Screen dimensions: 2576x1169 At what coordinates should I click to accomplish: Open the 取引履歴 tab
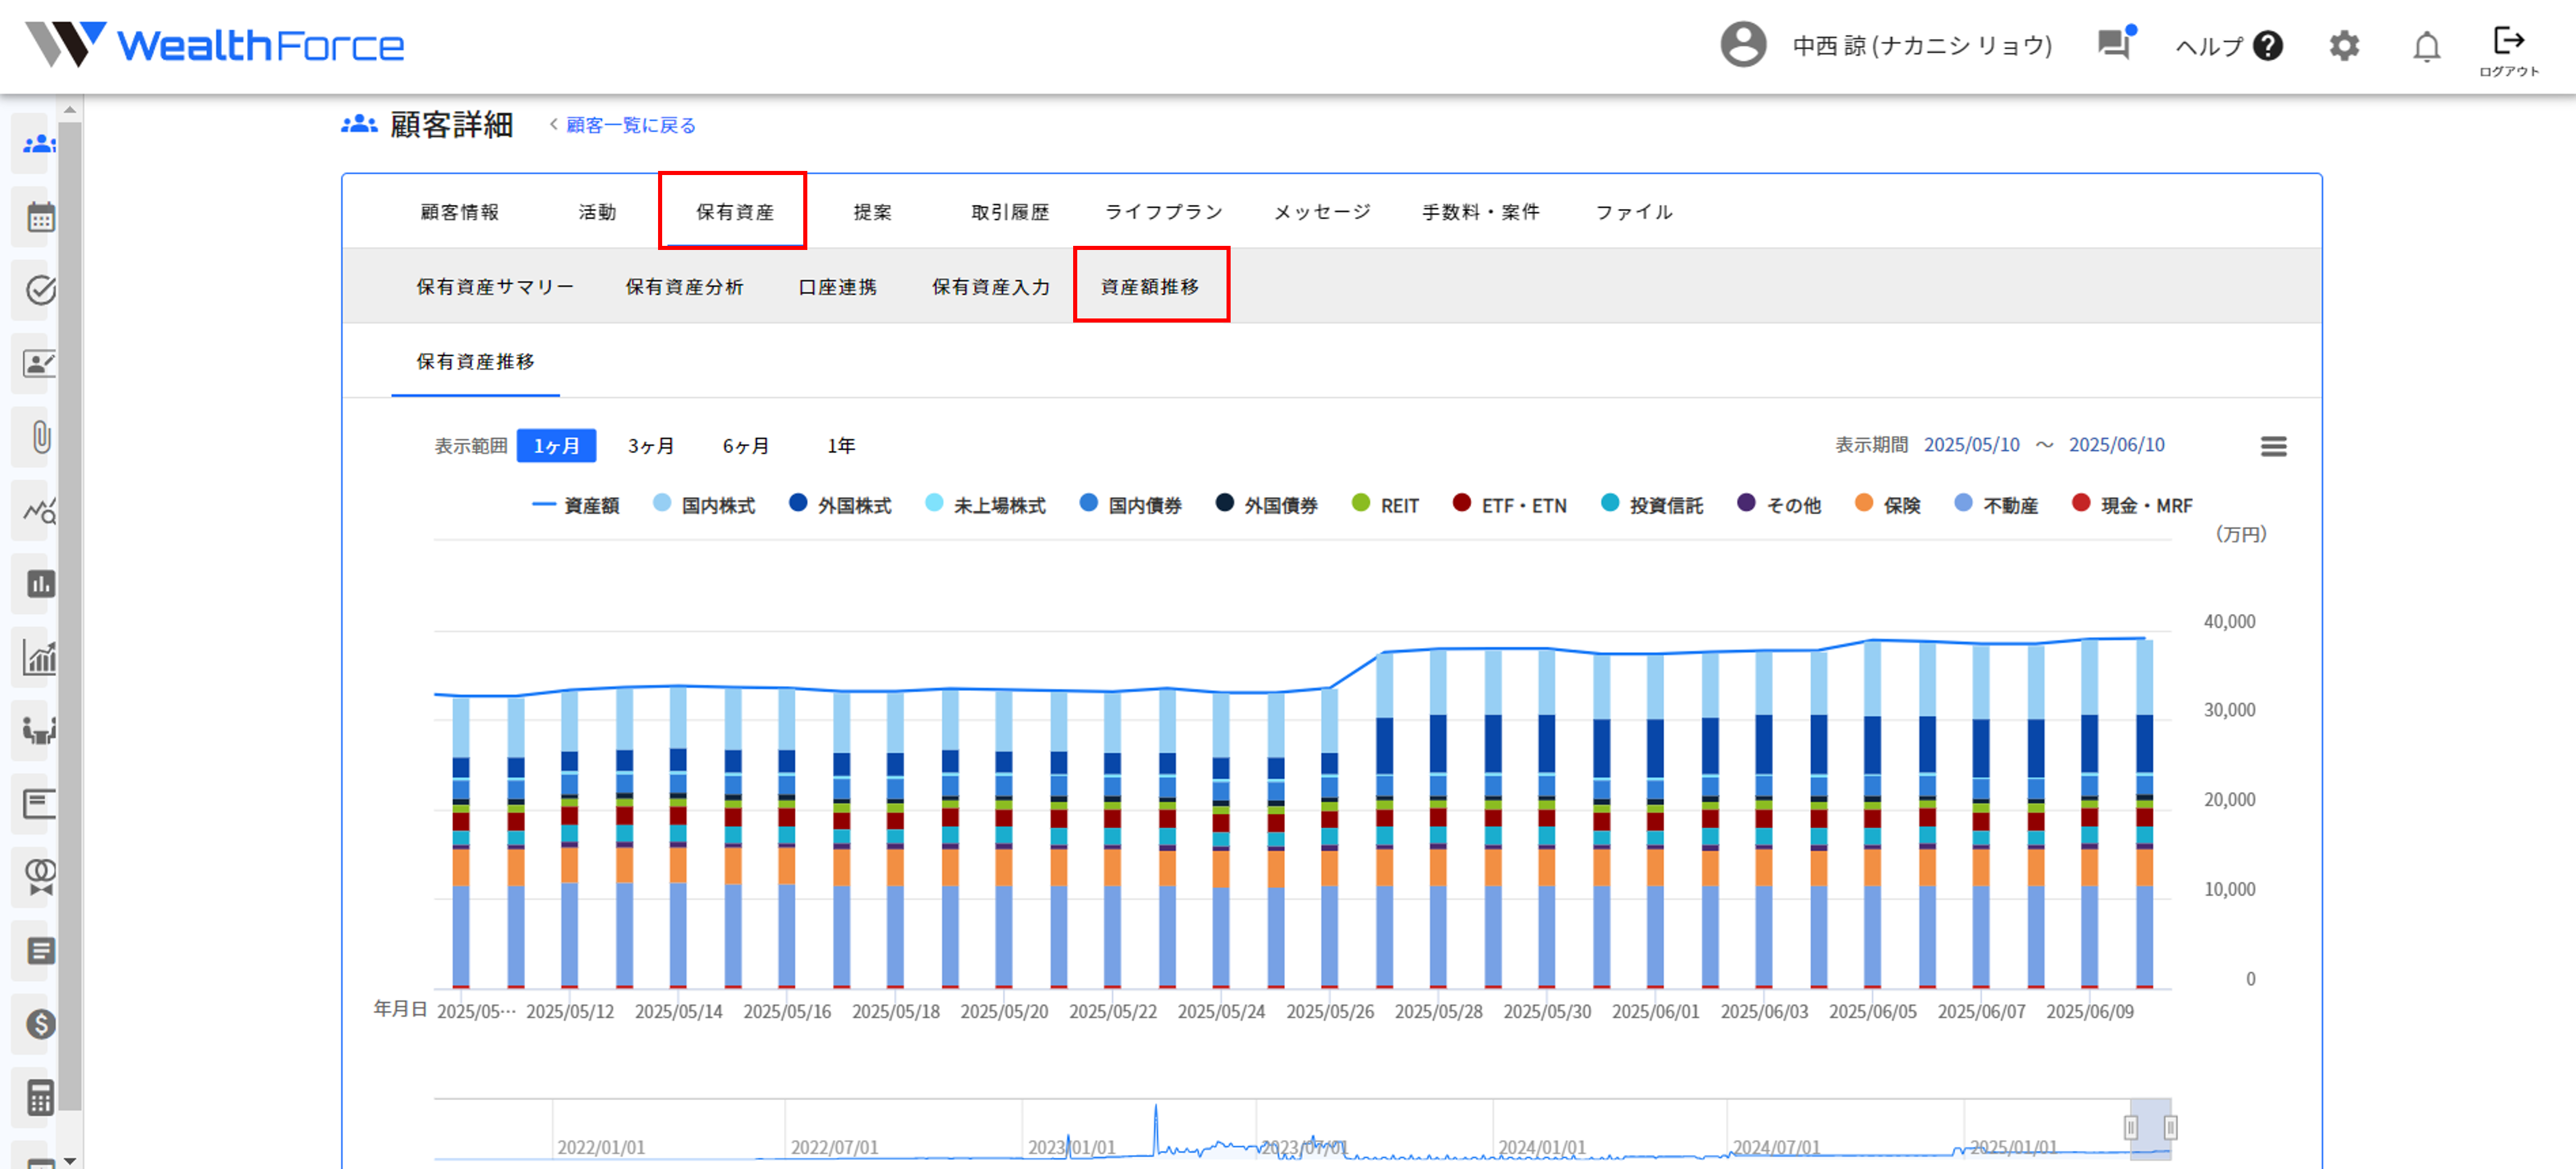click(1010, 211)
